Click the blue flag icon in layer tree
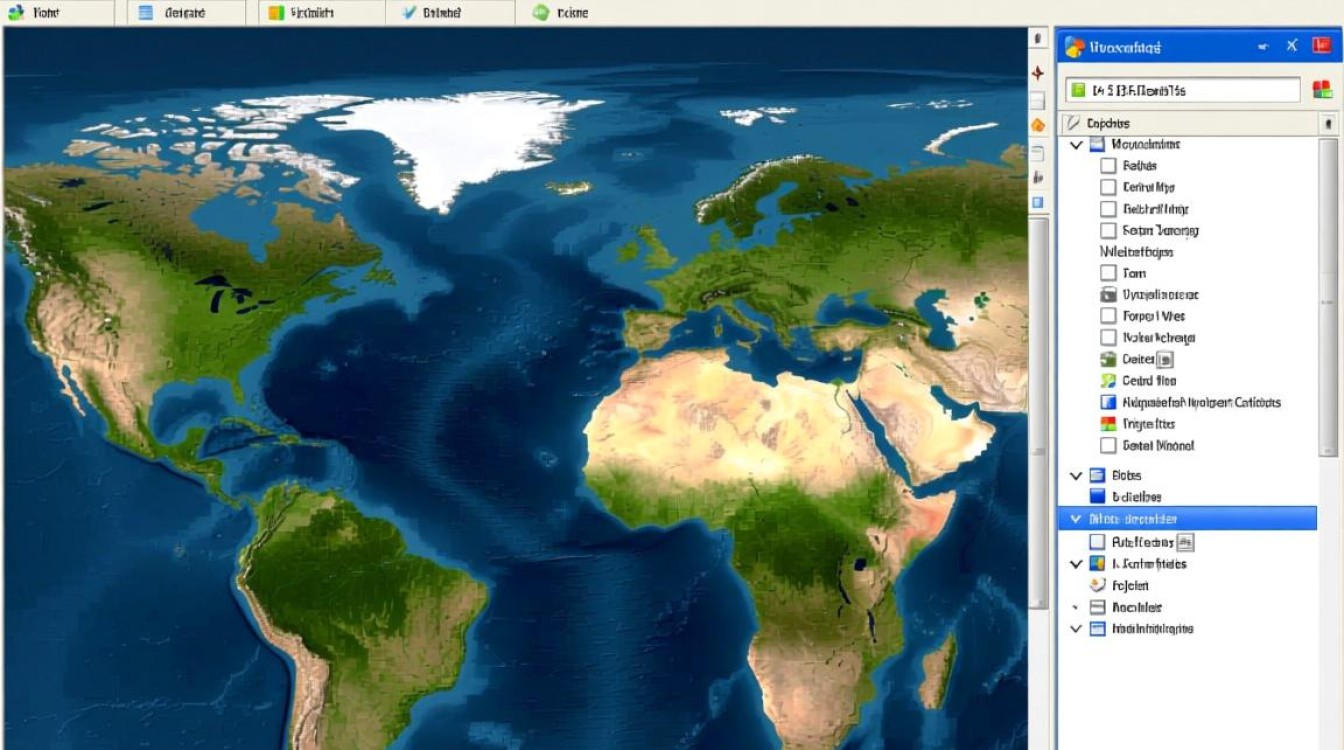This screenshot has height=750, width=1344. point(1107,402)
